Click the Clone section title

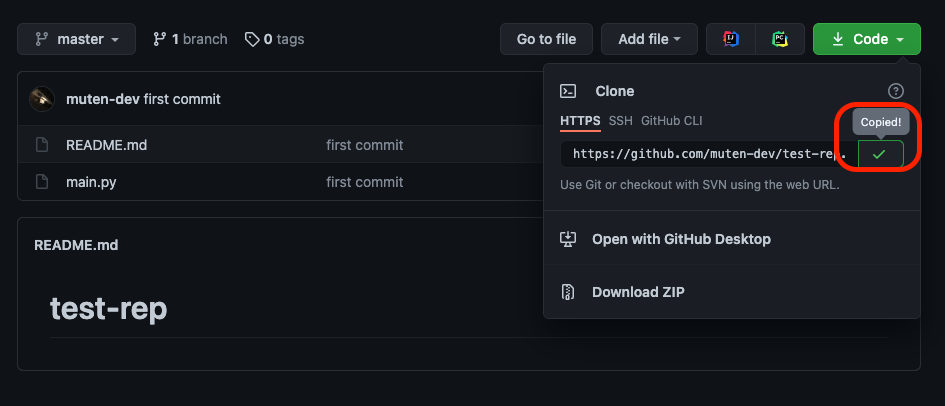(615, 91)
